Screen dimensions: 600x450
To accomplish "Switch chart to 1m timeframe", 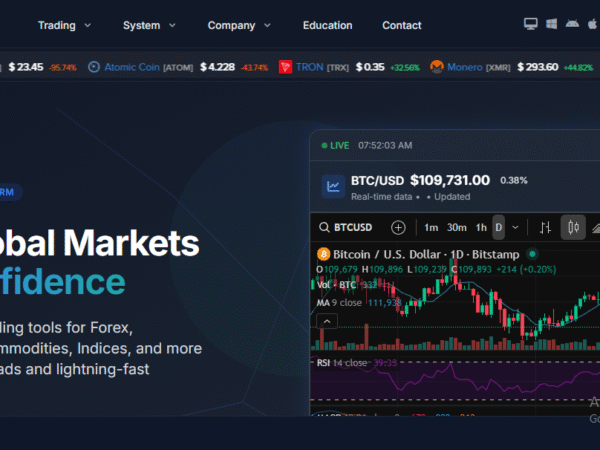I will tap(431, 227).
